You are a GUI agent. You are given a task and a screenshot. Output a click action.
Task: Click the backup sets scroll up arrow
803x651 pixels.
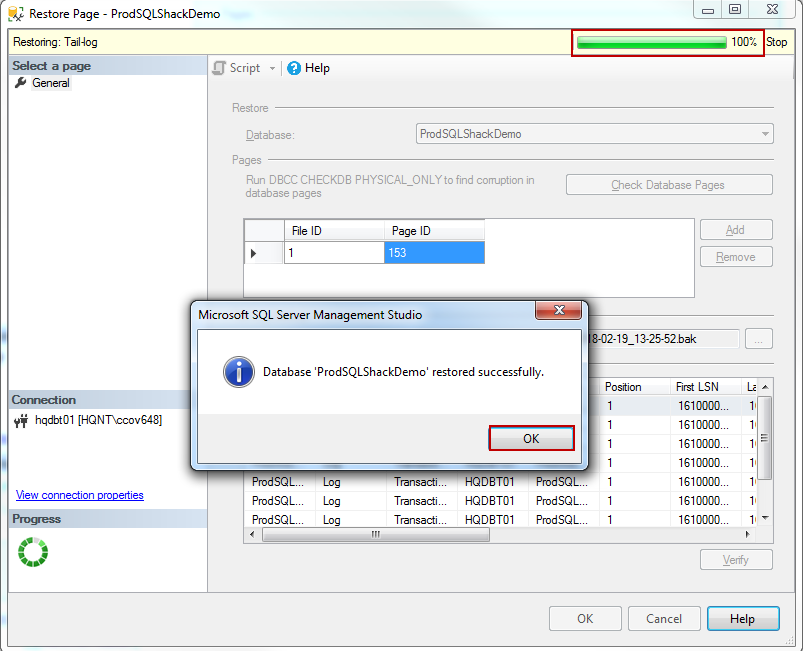pyautogui.click(x=765, y=387)
